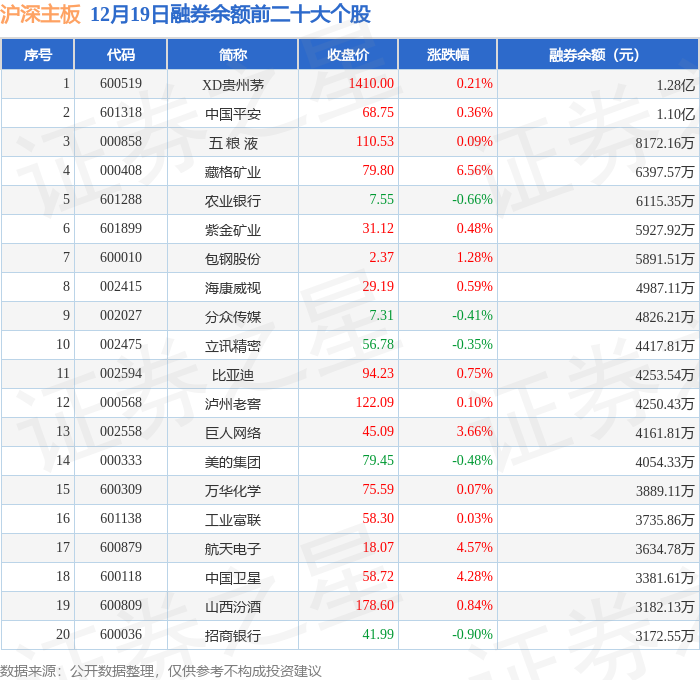Click the change value 6.56%
The width and height of the screenshot is (700, 680).
[x=474, y=171]
